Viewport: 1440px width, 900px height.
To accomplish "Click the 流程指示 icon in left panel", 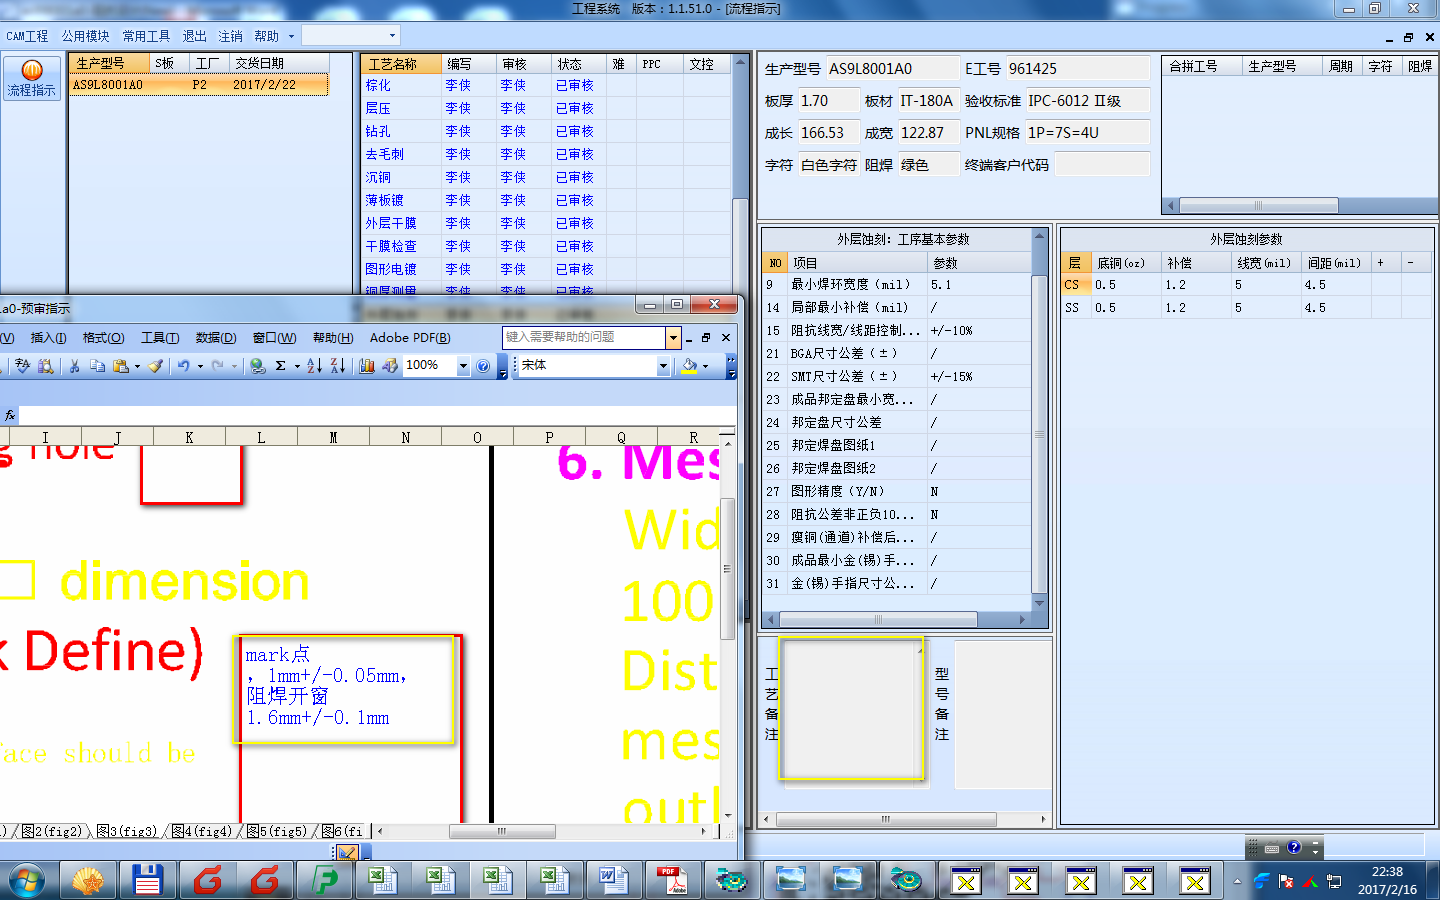I will [x=32, y=78].
